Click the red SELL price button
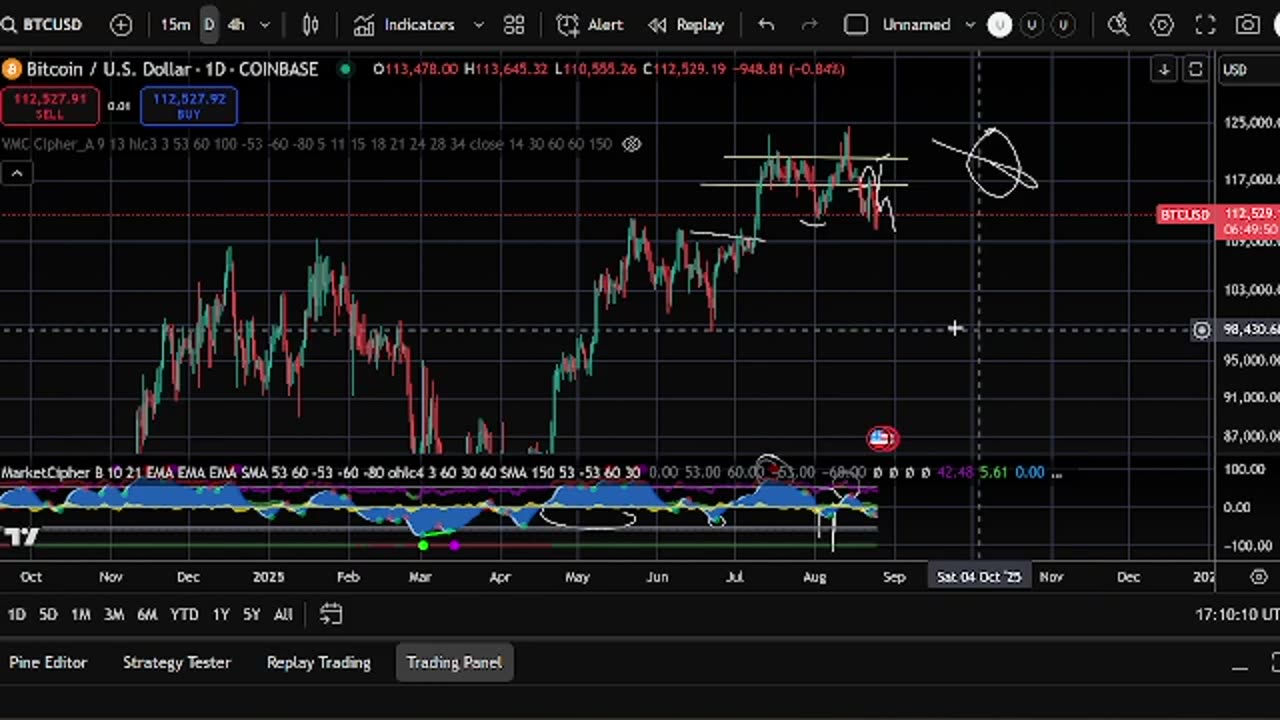This screenshot has width=1280, height=720. click(x=50, y=106)
